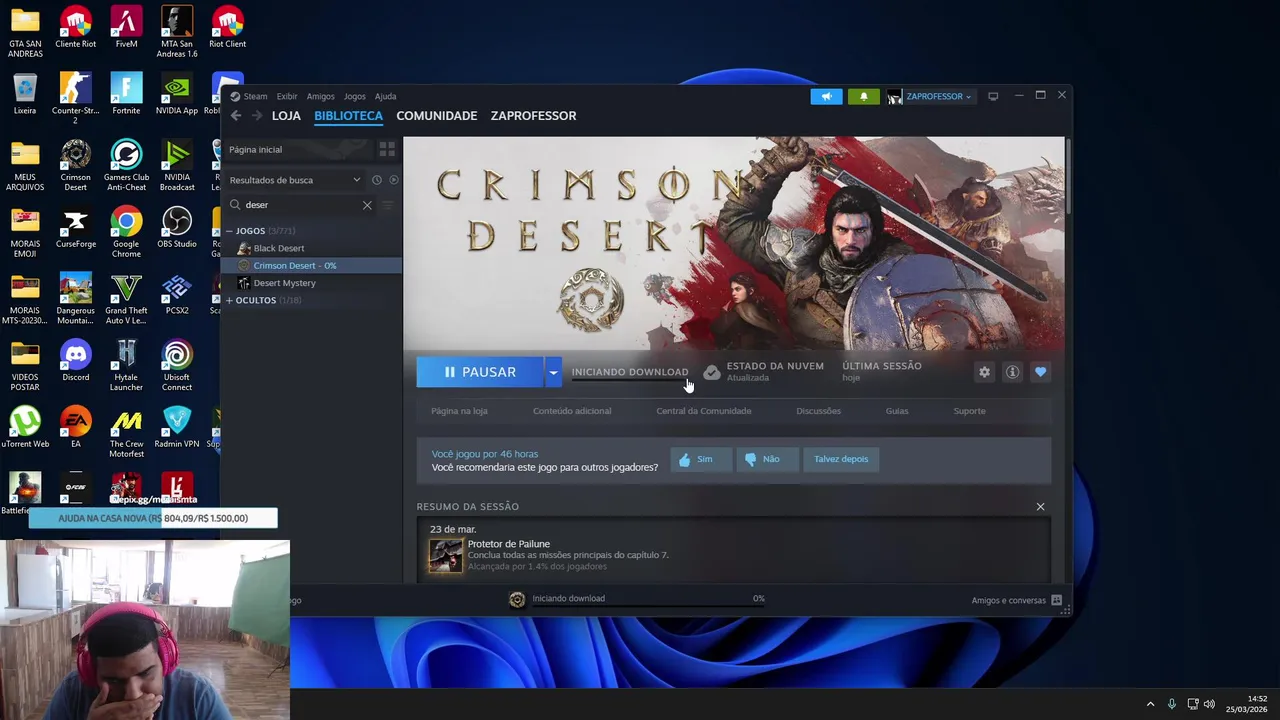Screen dimensions: 1280x720
Task: Open Suporte link
Action: (969, 411)
